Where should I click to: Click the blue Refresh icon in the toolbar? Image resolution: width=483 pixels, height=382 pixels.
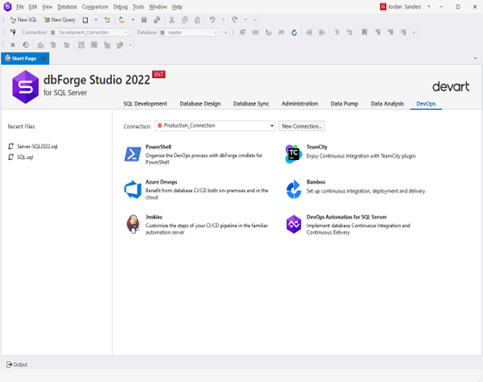click(x=294, y=32)
